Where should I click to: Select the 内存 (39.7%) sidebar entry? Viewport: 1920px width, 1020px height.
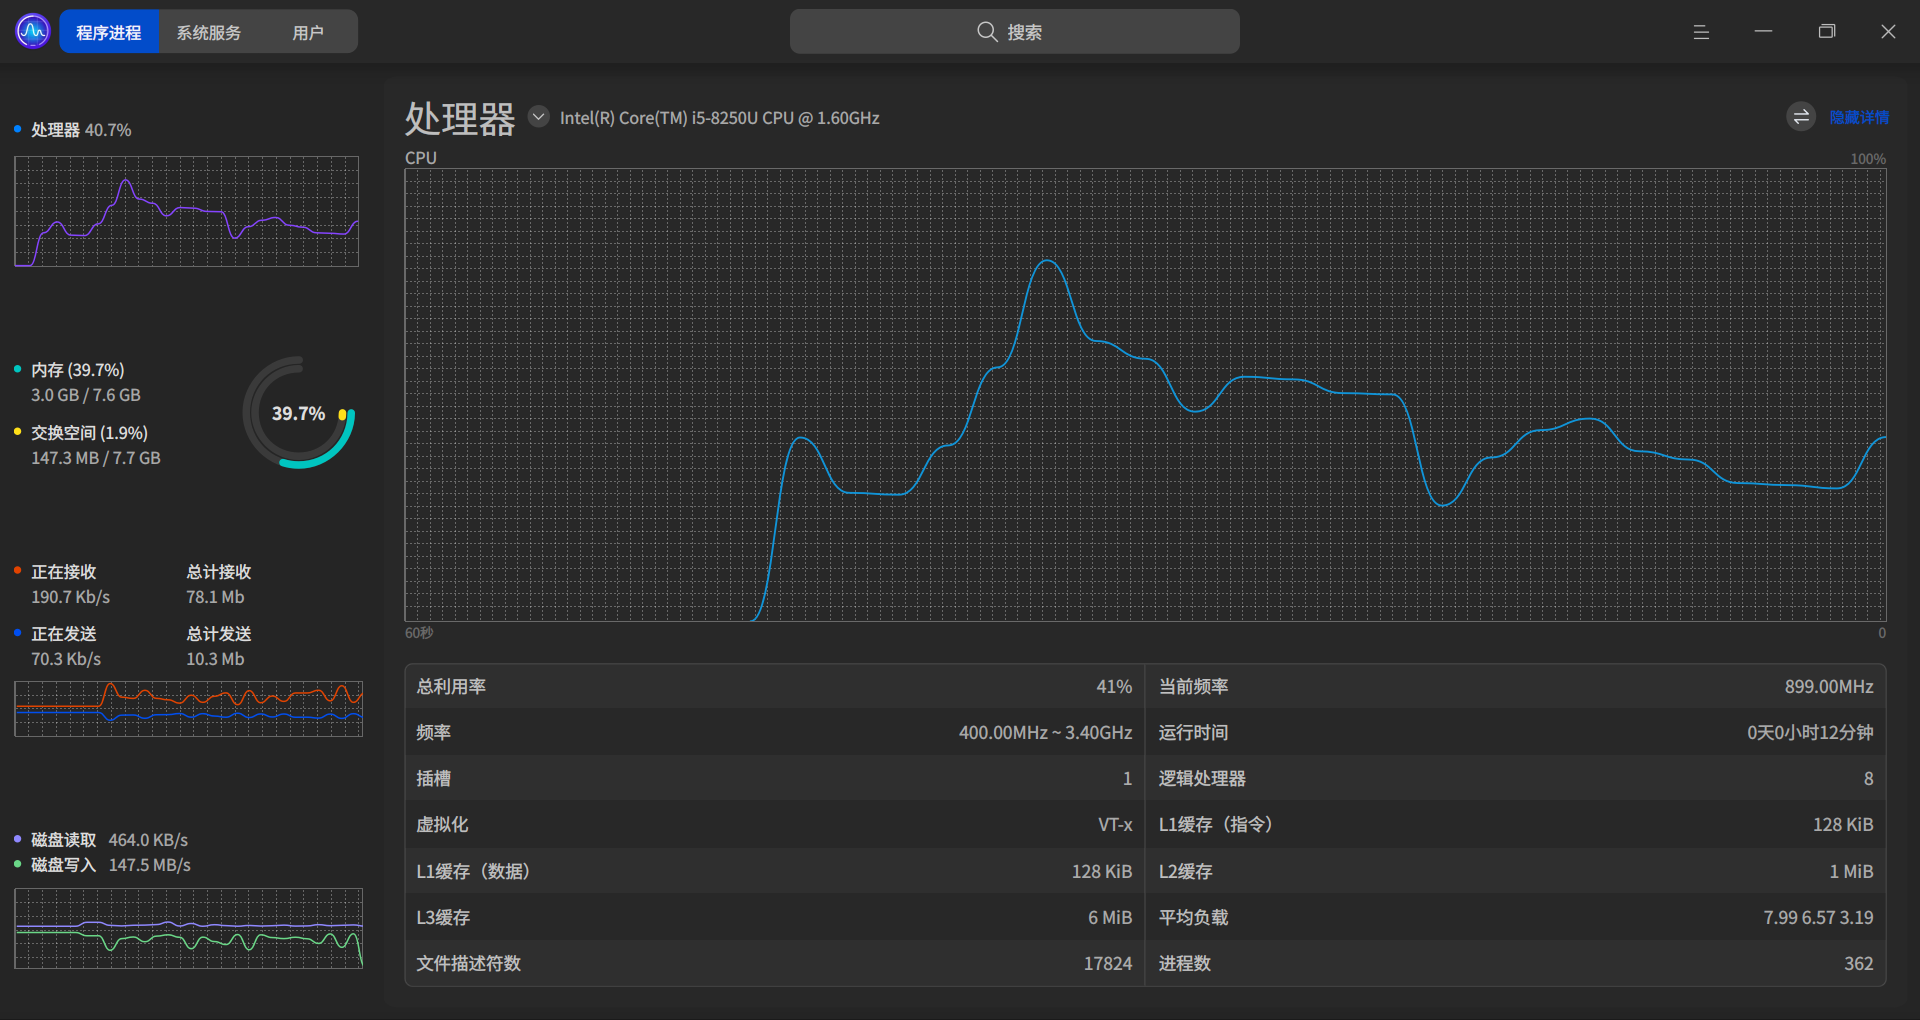pos(78,370)
